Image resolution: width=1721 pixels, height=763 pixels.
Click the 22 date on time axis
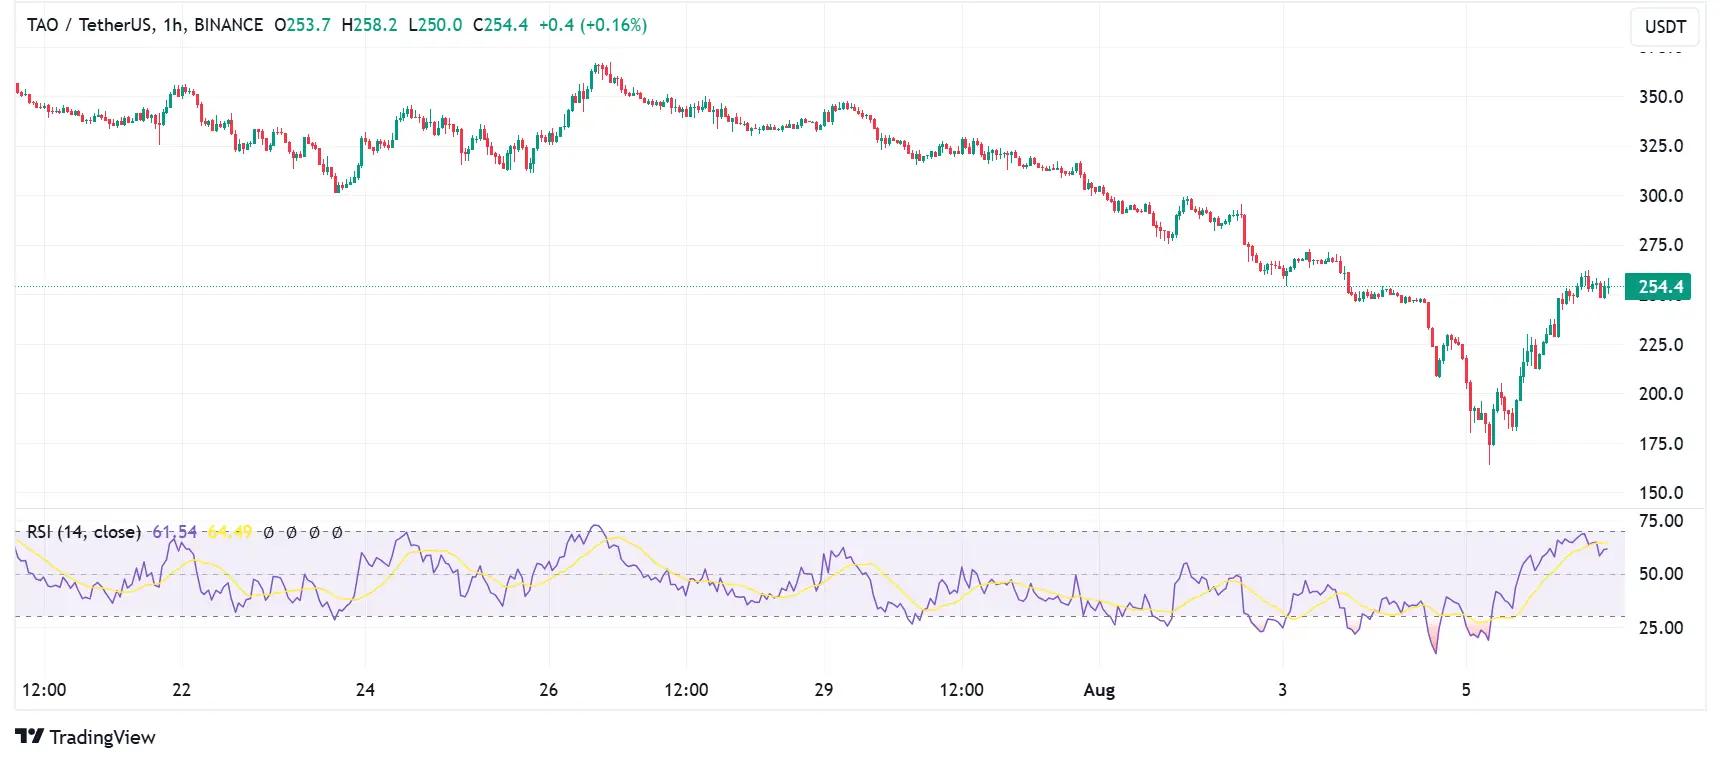tap(181, 690)
